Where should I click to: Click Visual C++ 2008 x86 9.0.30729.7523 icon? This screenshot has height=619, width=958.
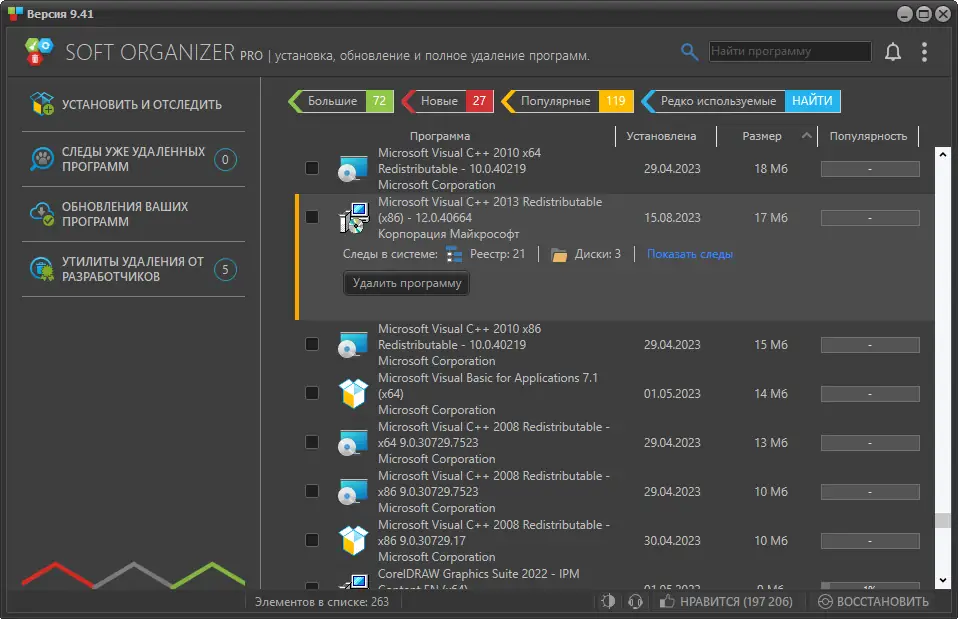[x=353, y=491]
